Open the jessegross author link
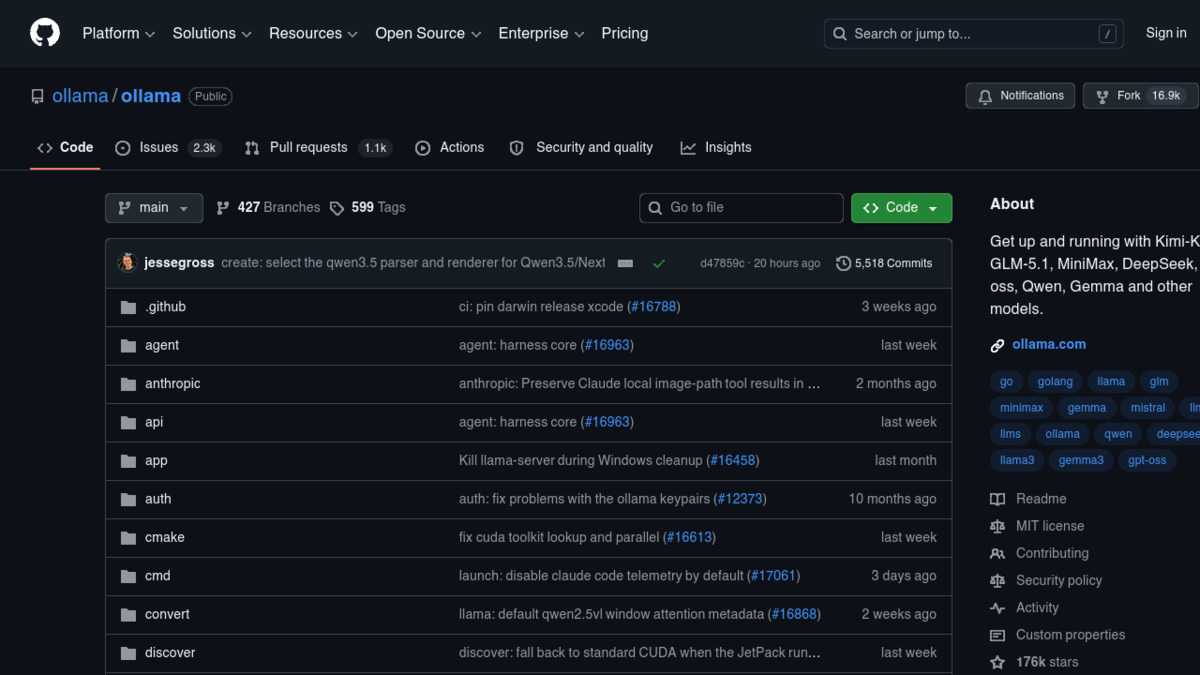The height and width of the screenshot is (675, 1200). (x=179, y=263)
